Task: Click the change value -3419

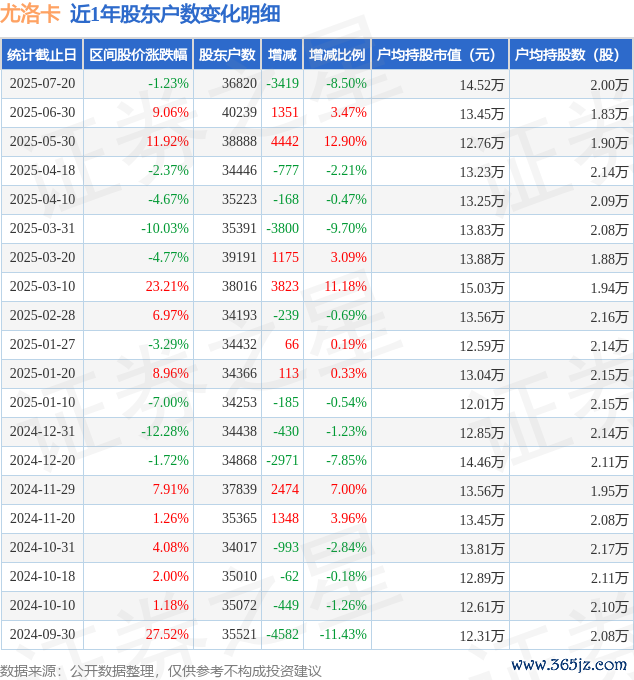Action: tap(282, 83)
